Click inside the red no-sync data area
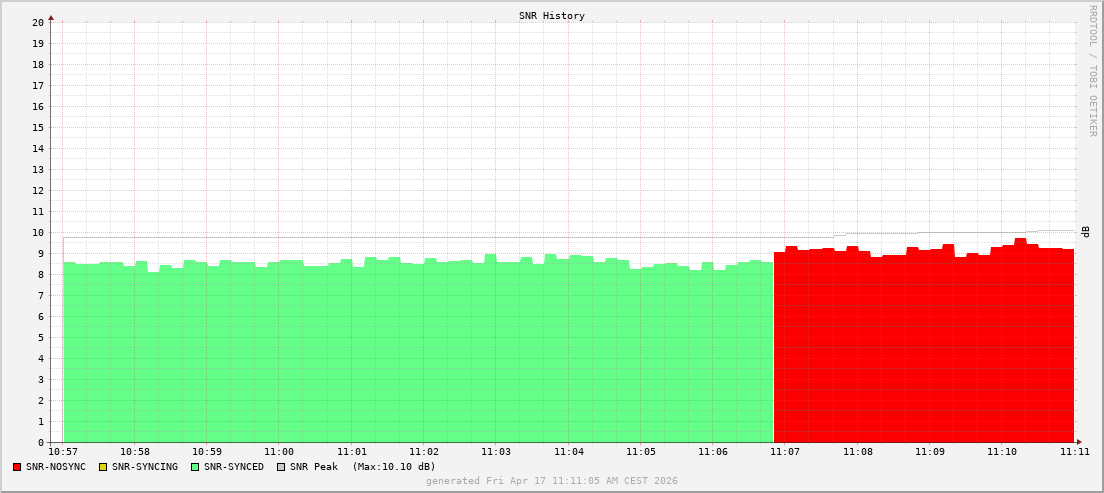Screen dimensions: 1104x493 coord(920,350)
